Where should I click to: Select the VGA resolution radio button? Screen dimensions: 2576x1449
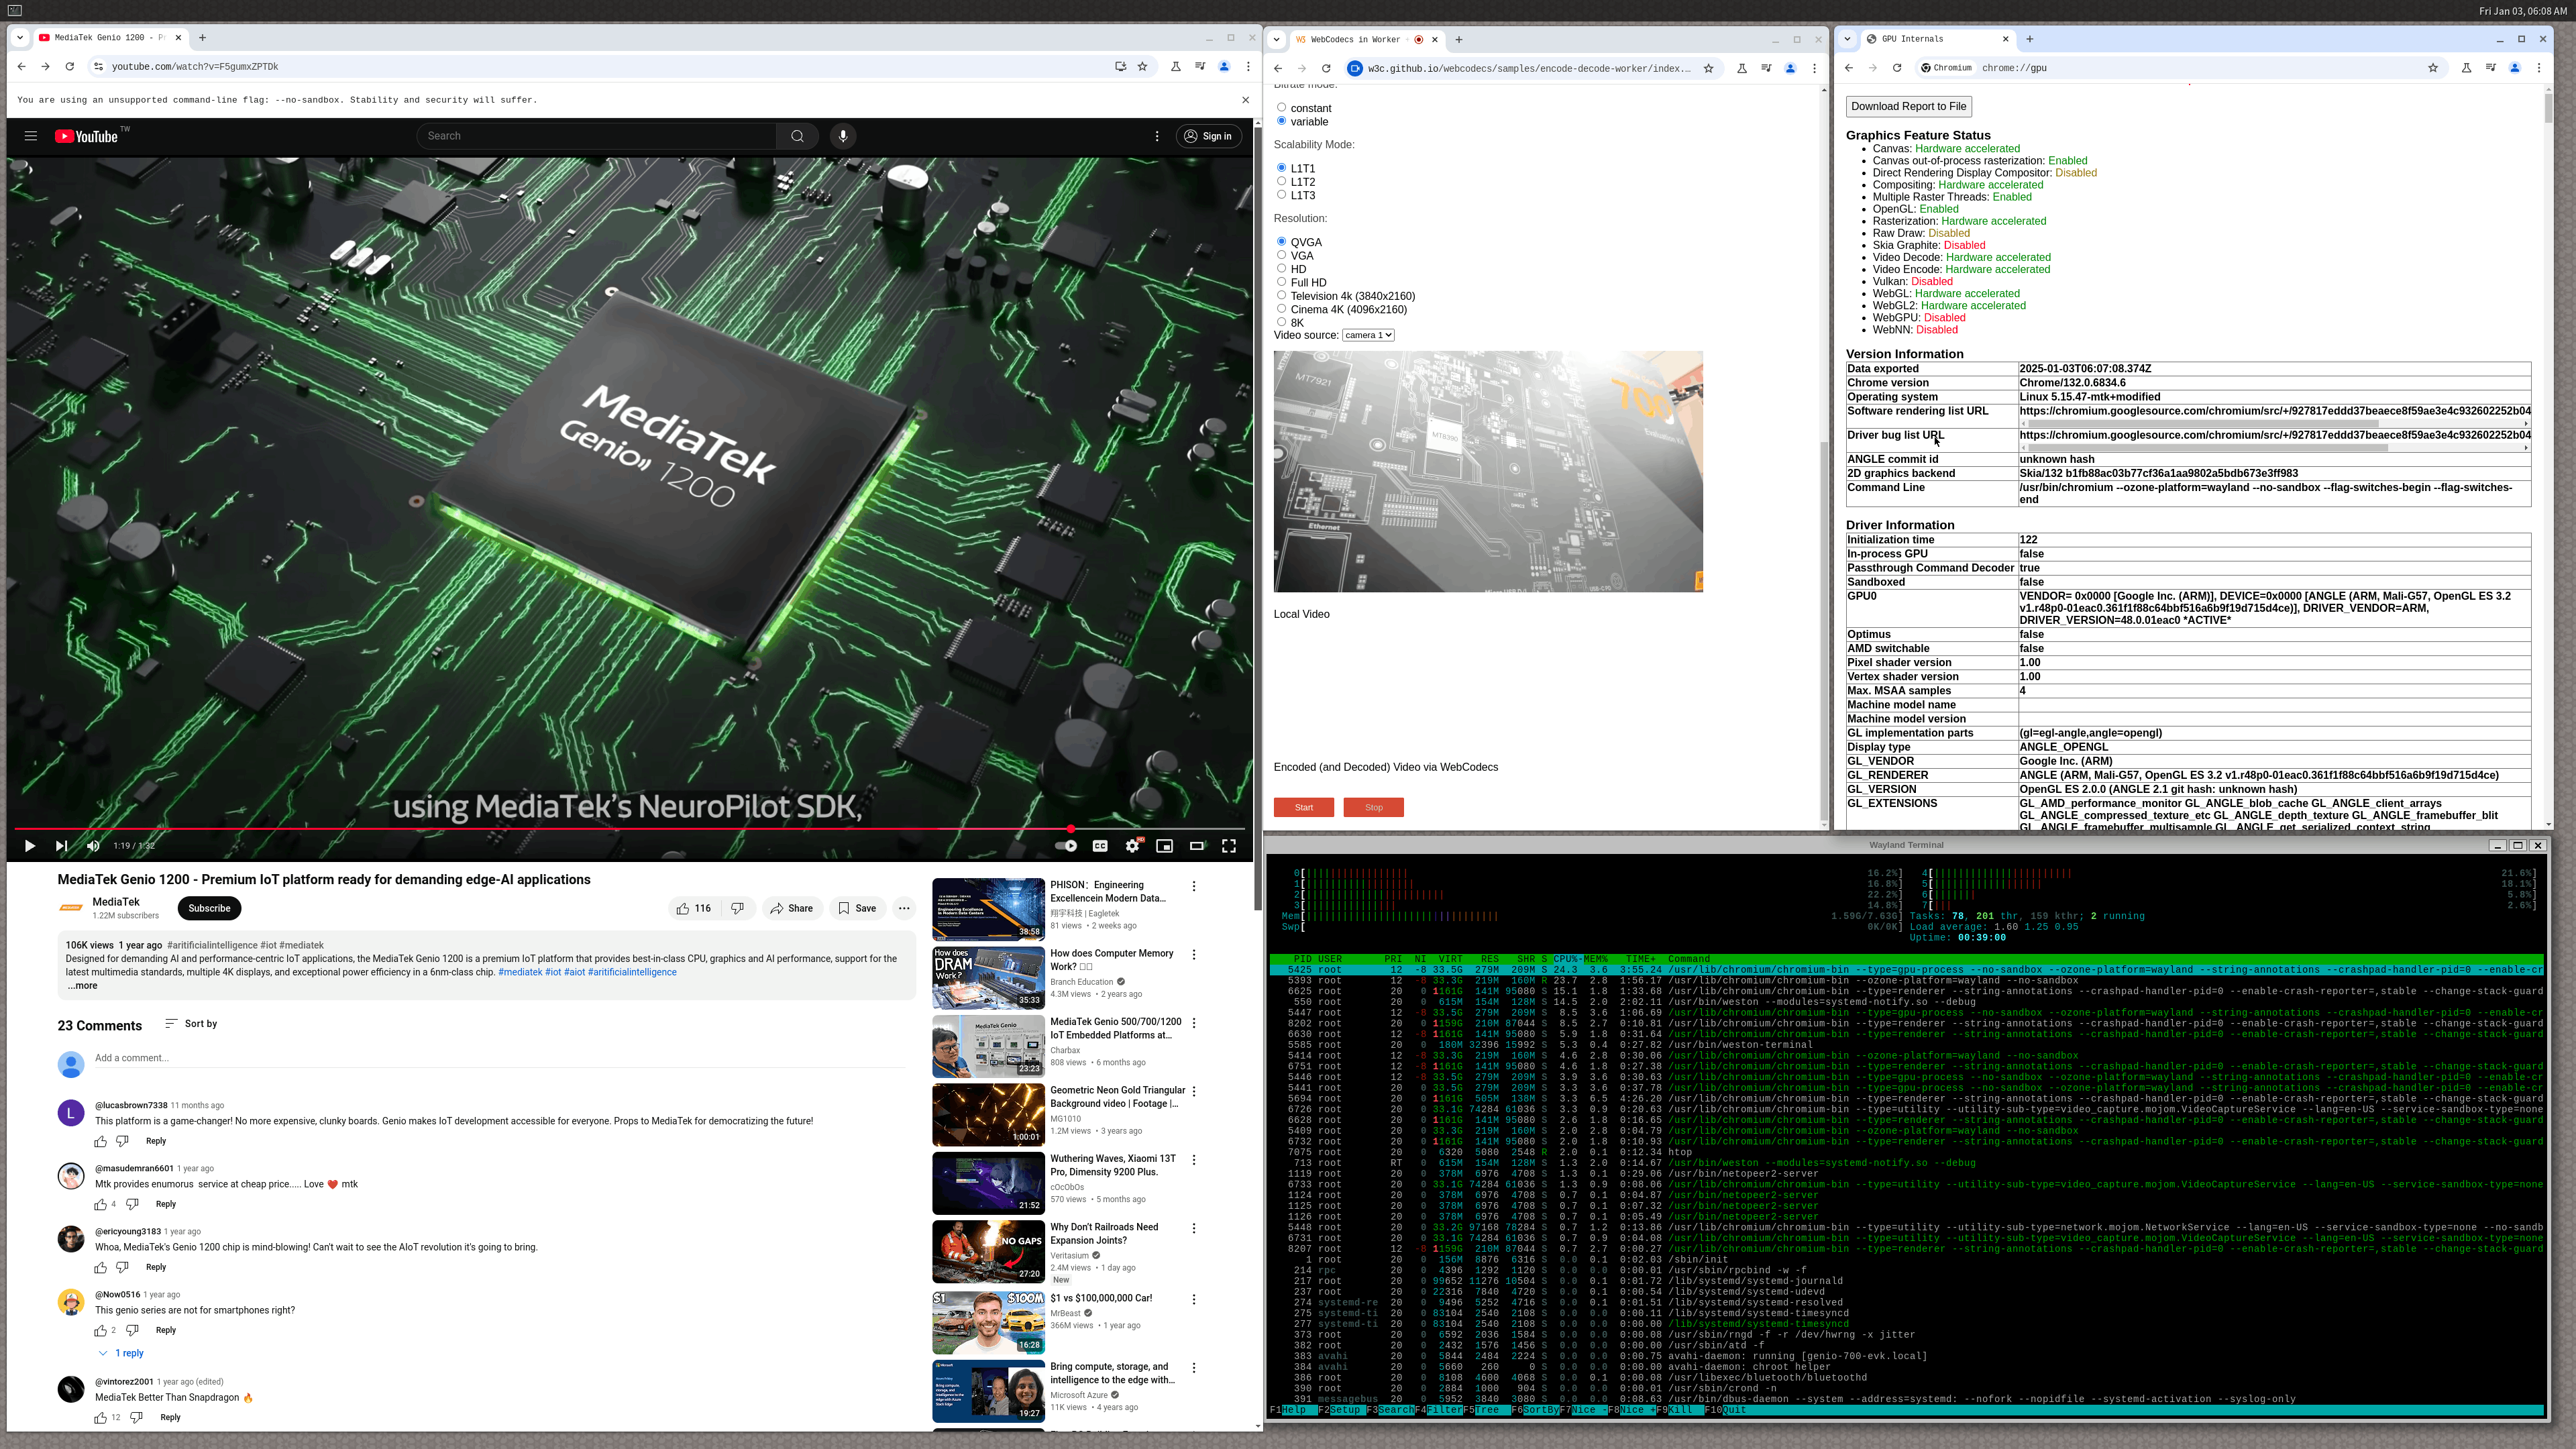click(x=1282, y=256)
